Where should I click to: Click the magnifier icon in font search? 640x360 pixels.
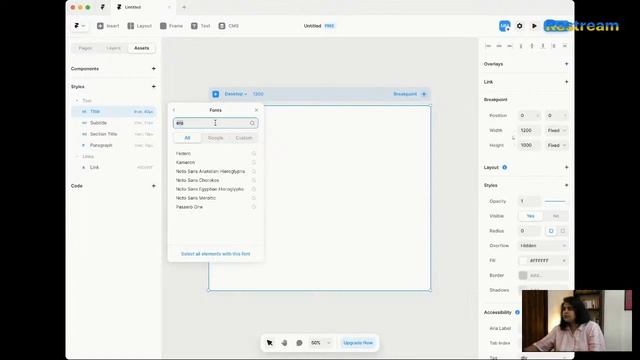tap(252, 123)
